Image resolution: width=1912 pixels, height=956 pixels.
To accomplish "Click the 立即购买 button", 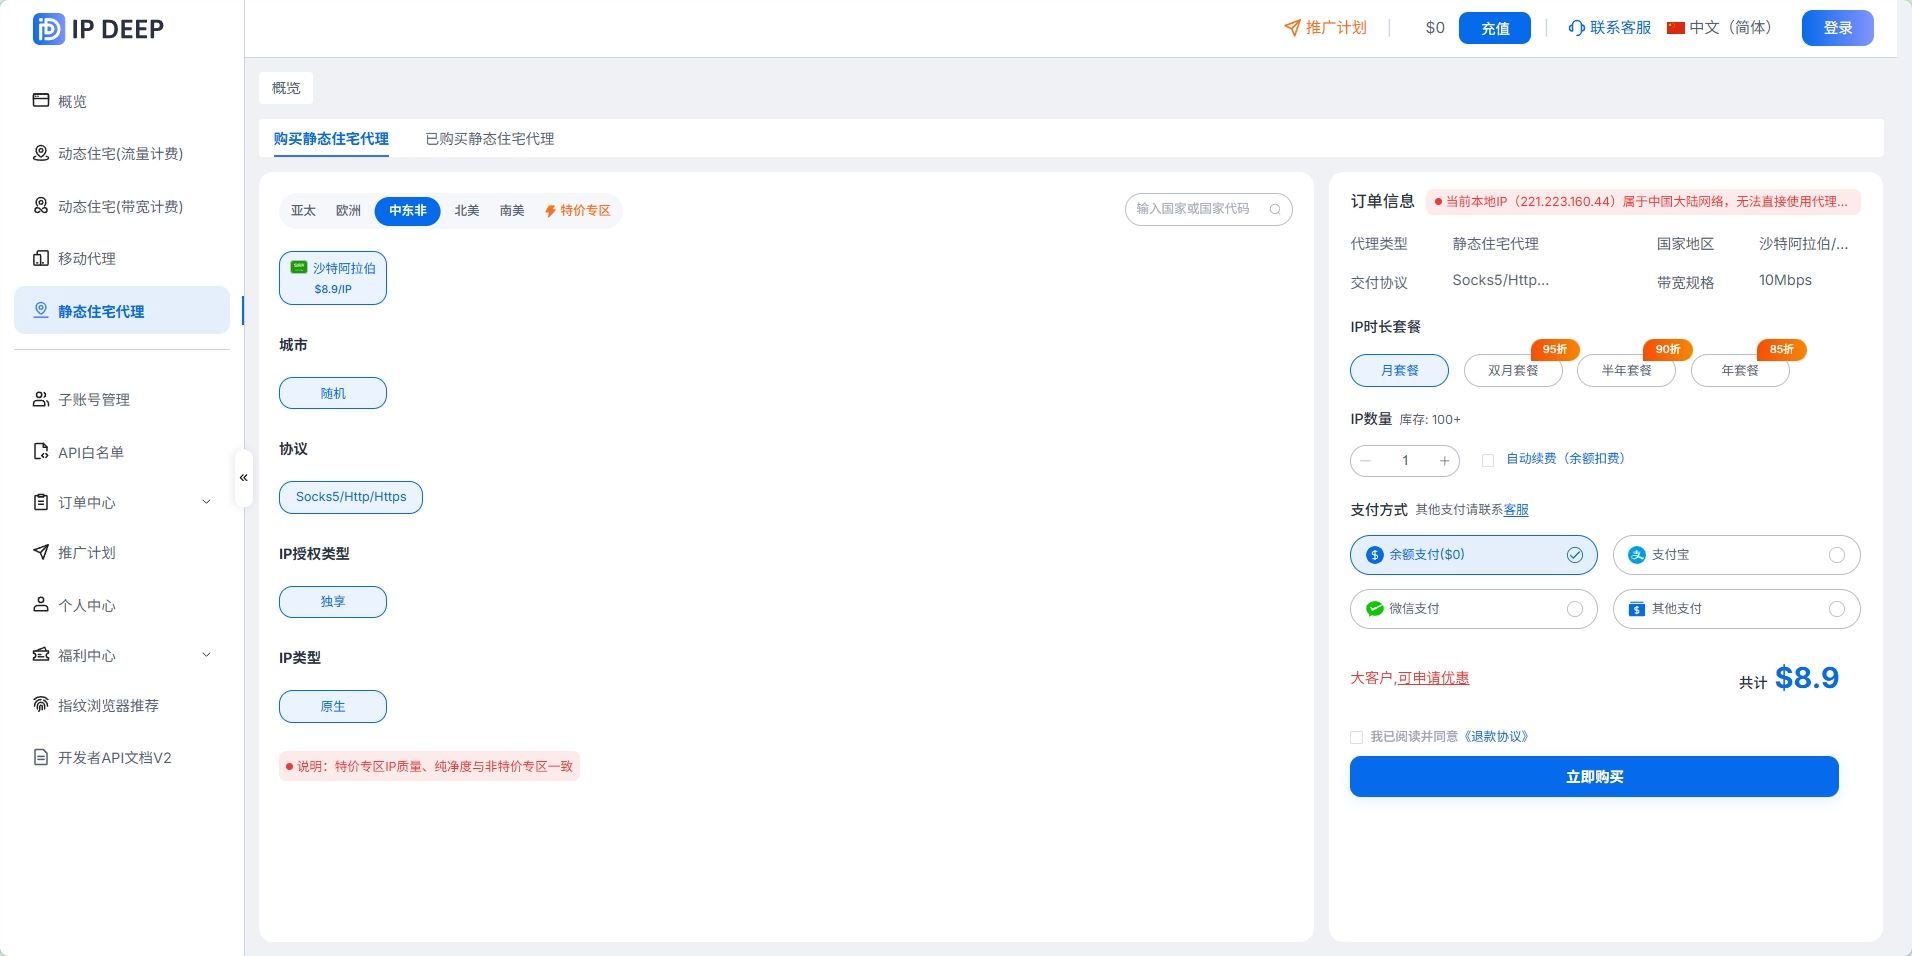I will pyautogui.click(x=1594, y=777).
